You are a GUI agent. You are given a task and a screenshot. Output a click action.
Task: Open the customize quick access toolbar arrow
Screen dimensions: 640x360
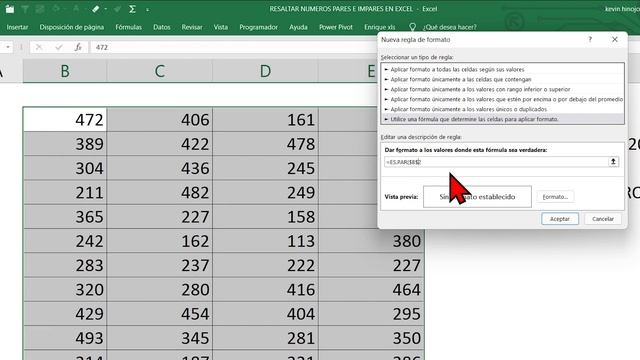(x=147, y=9)
